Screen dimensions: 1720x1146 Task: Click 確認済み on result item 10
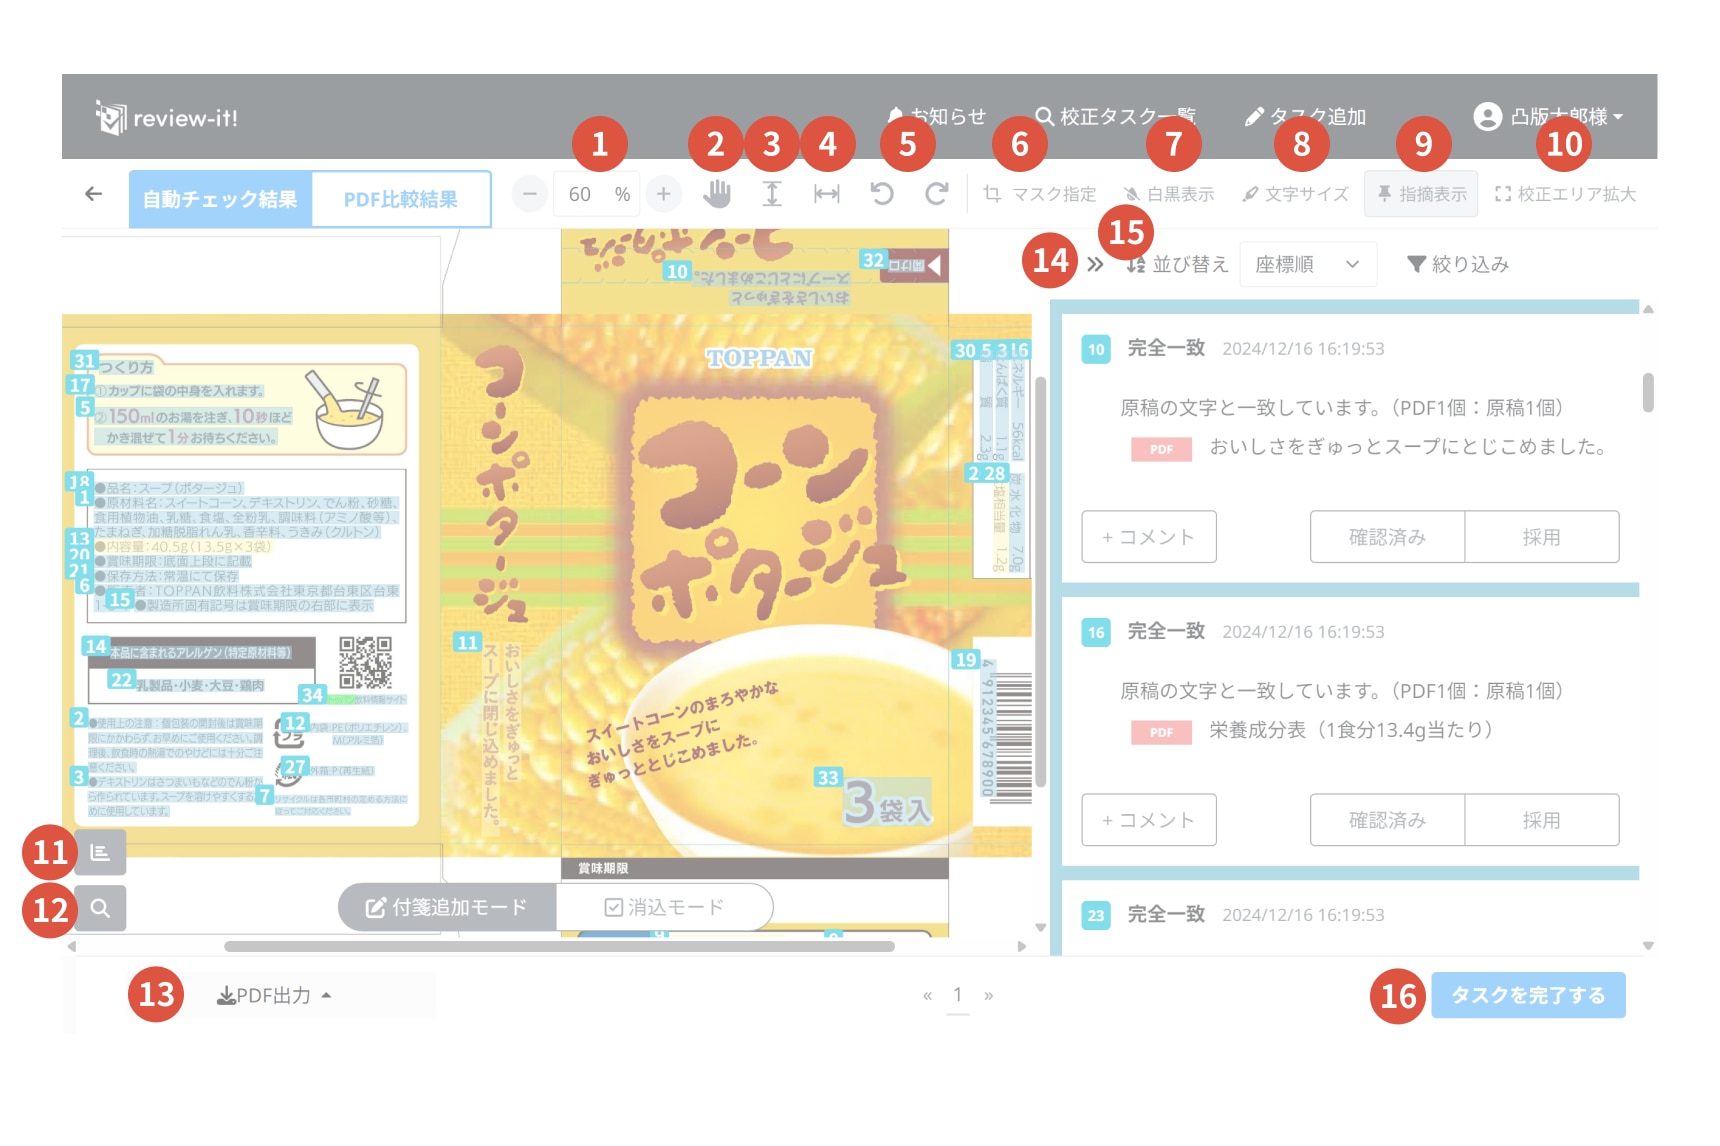point(1387,537)
